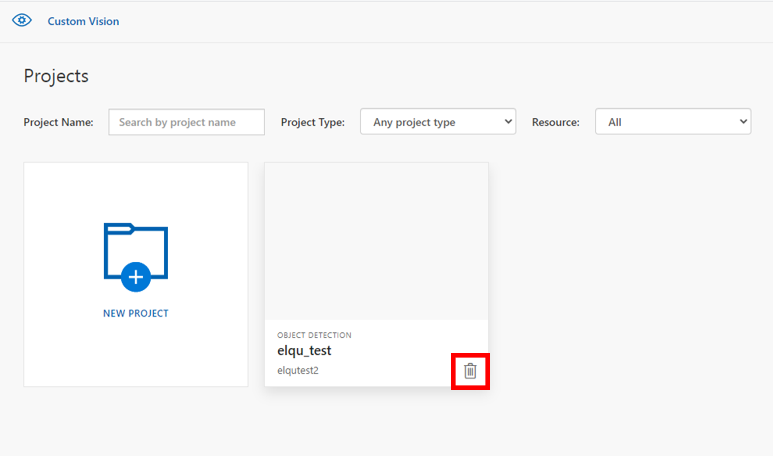Open the elqu_test project thumbnail
Viewport: 773px width, 456px height.
(376, 242)
